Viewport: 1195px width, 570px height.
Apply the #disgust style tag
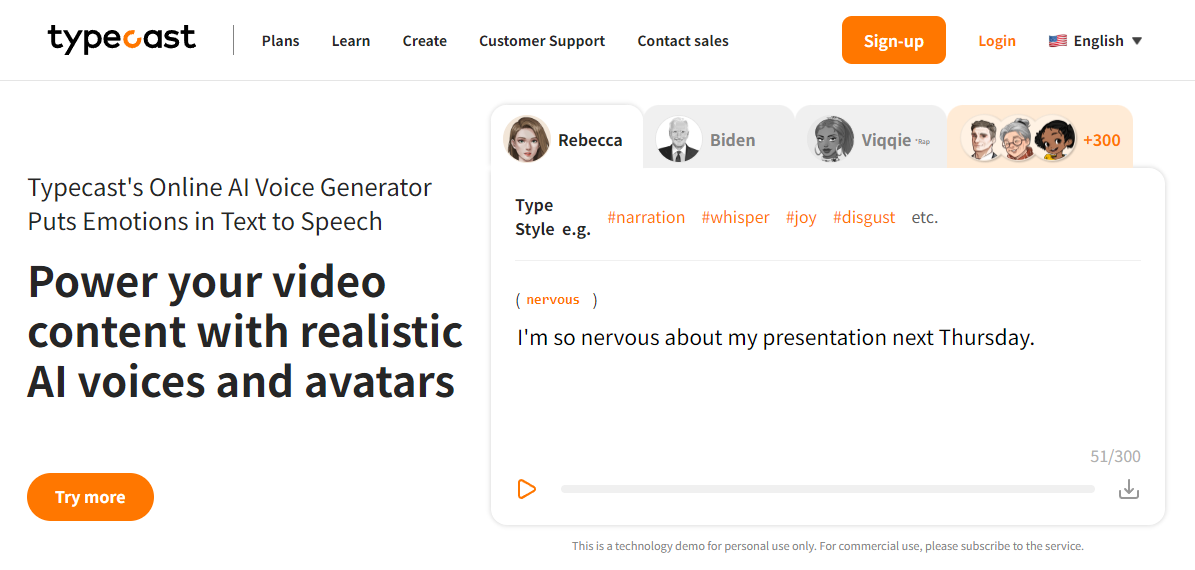(x=863, y=217)
